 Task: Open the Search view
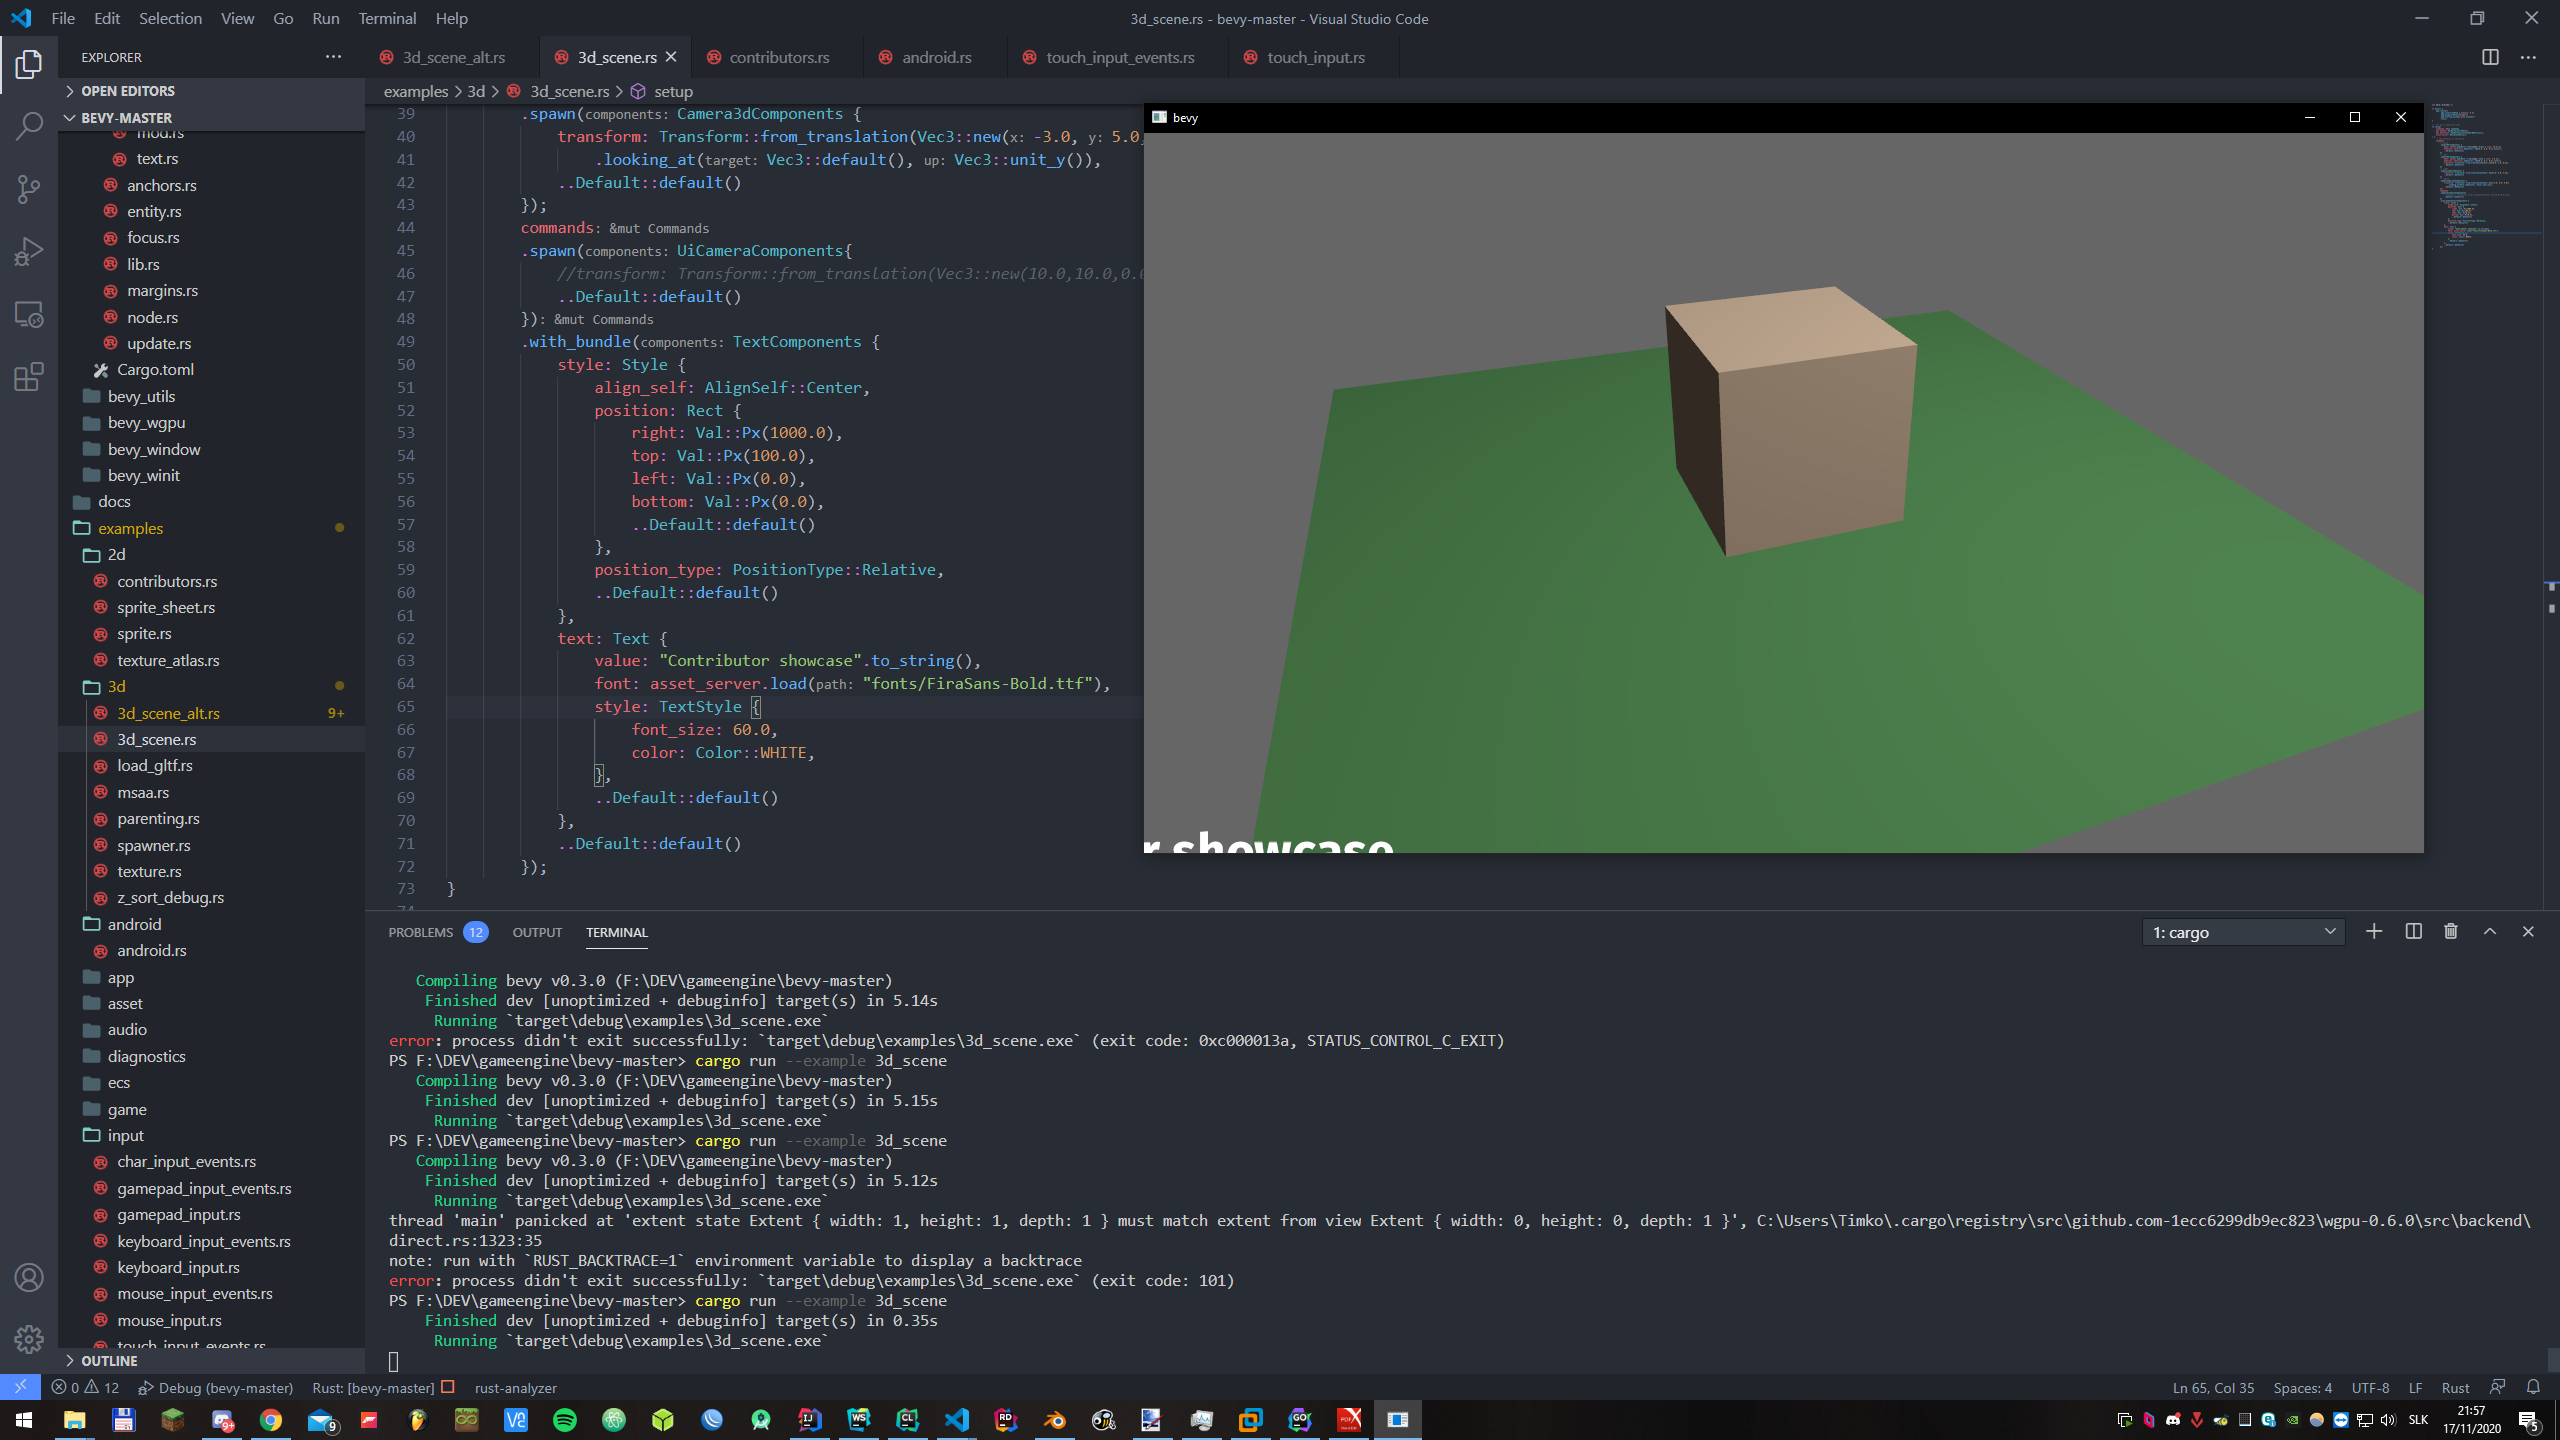click(29, 126)
